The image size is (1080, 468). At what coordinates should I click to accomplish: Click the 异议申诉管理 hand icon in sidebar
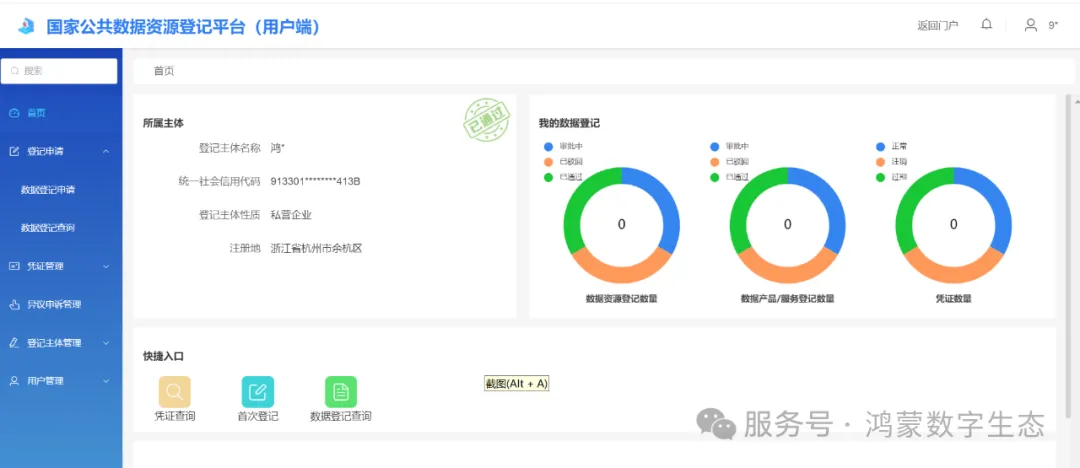coord(14,304)
